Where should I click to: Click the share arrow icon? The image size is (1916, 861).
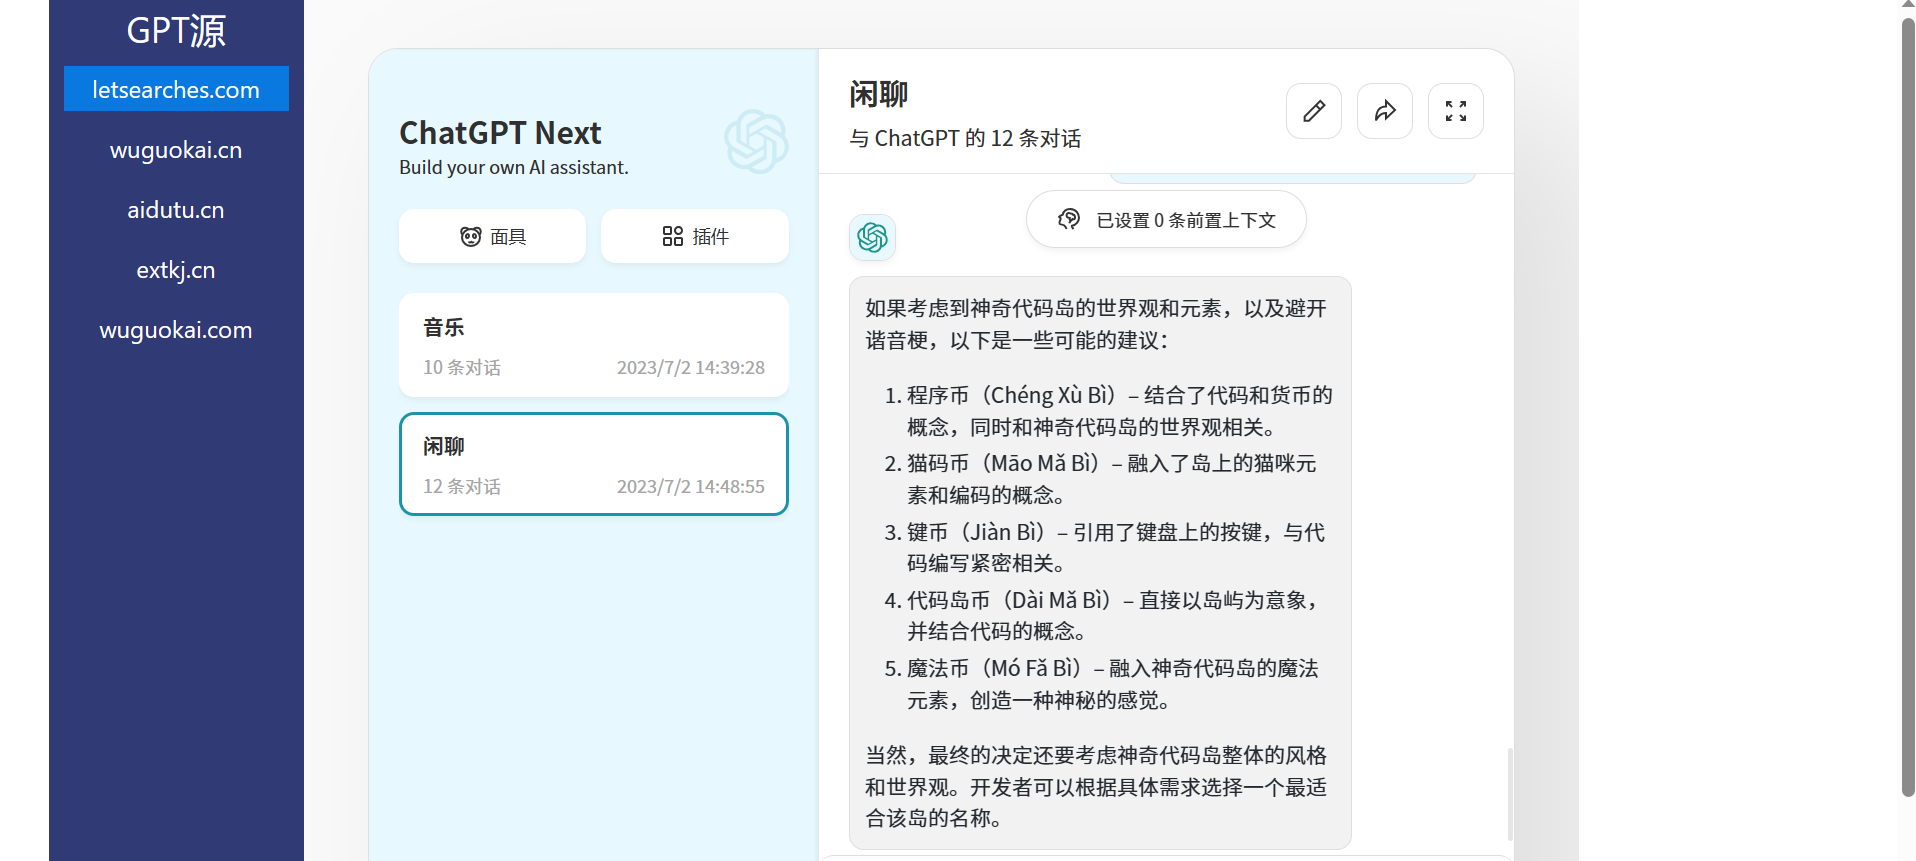(1384, 111)
